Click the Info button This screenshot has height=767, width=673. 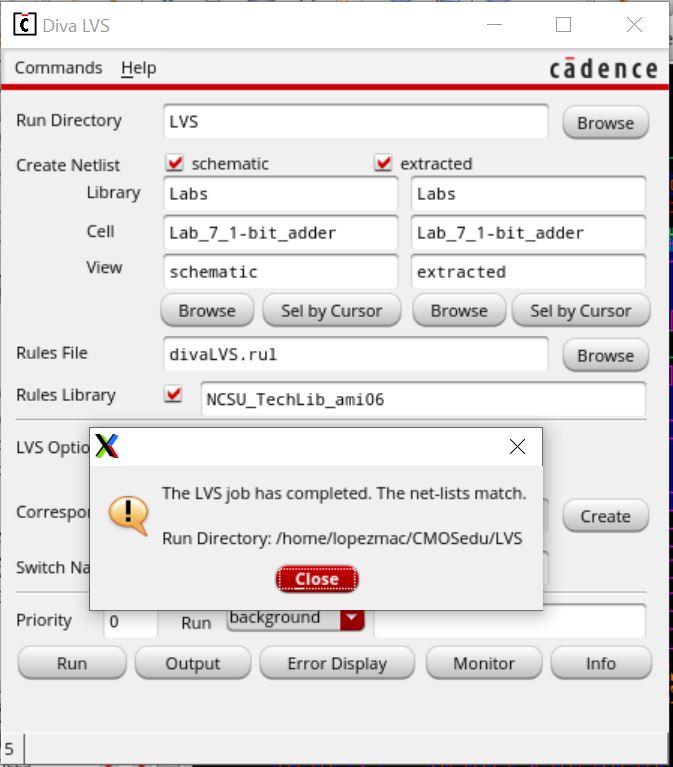601,663
